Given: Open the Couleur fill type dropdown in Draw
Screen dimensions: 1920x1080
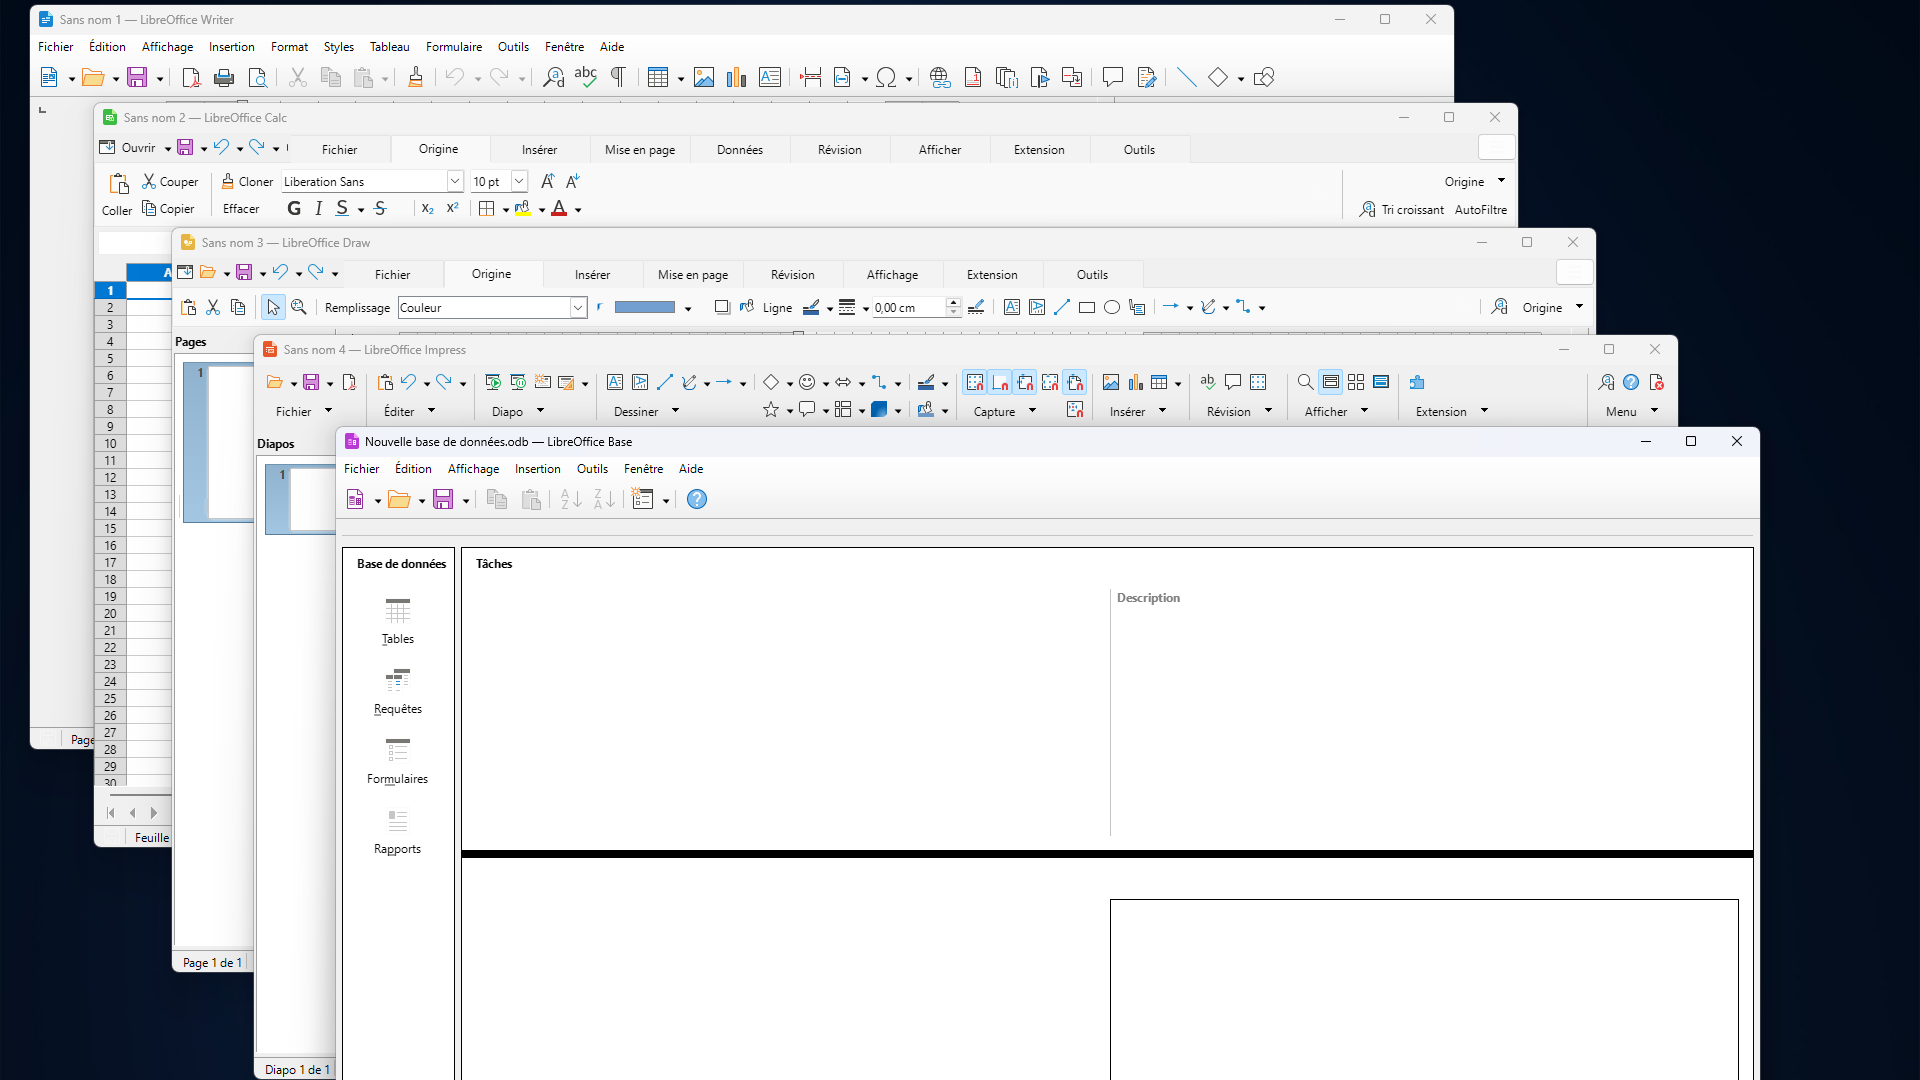Looking at the screenshot, I should [x=578, y=307].
